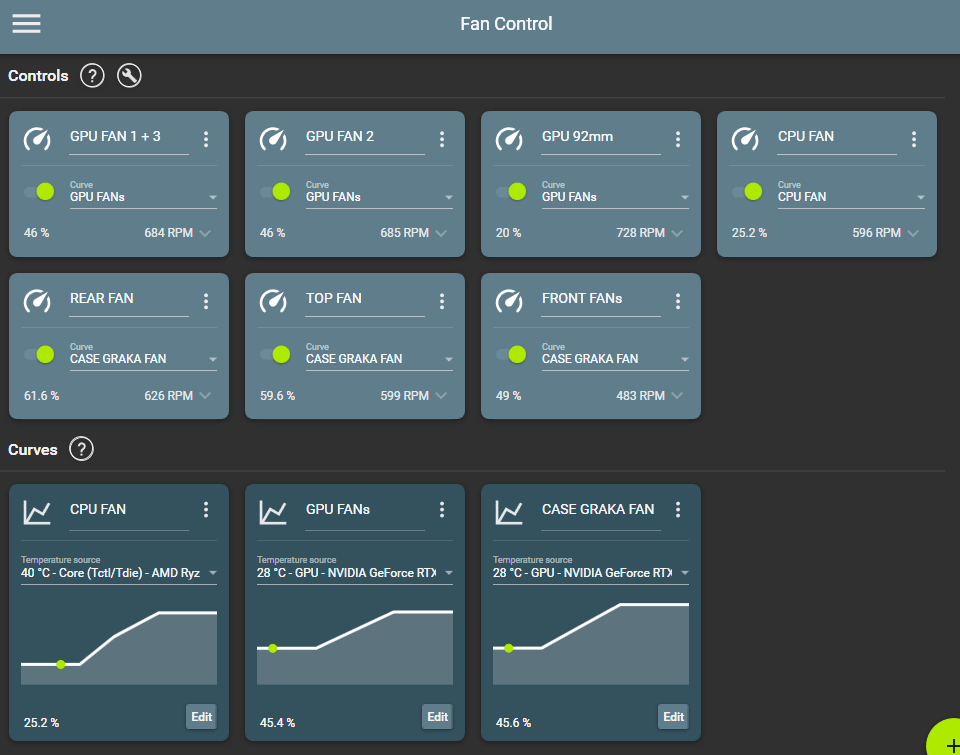960x755 pixels.
Task: Open the three-dot menu of GPU FAN 1 + 3
Action: coord(206,139)
